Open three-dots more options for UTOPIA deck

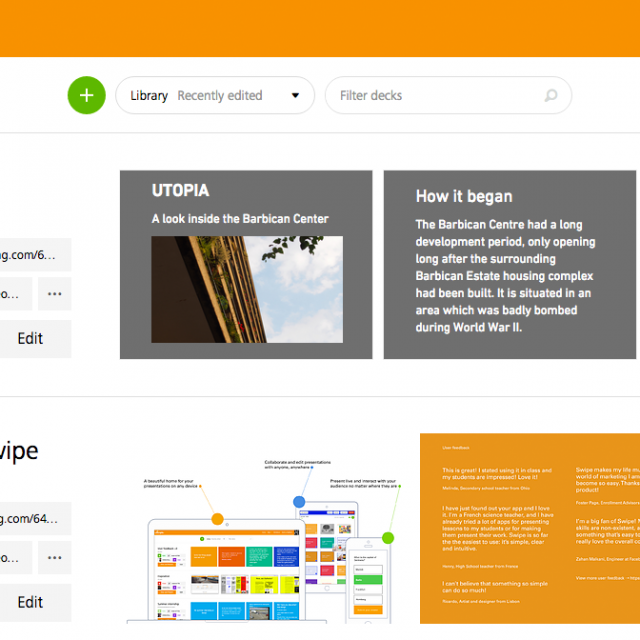click(x=55, y=294)
